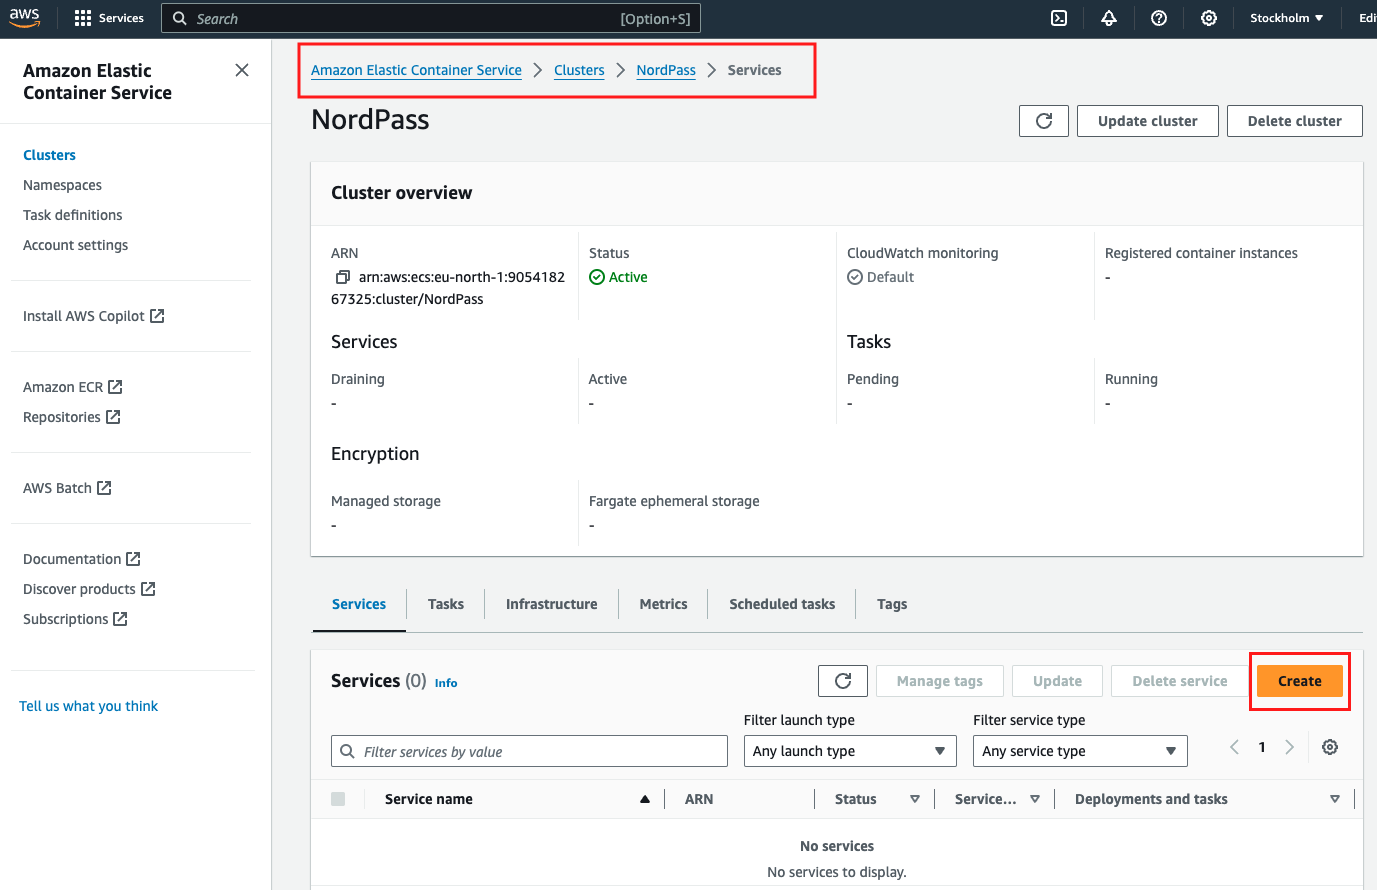Open the Stockholm region dropdown
Image resolution: width=1377 pixels, height=890 pixels.
point(1287,18)
